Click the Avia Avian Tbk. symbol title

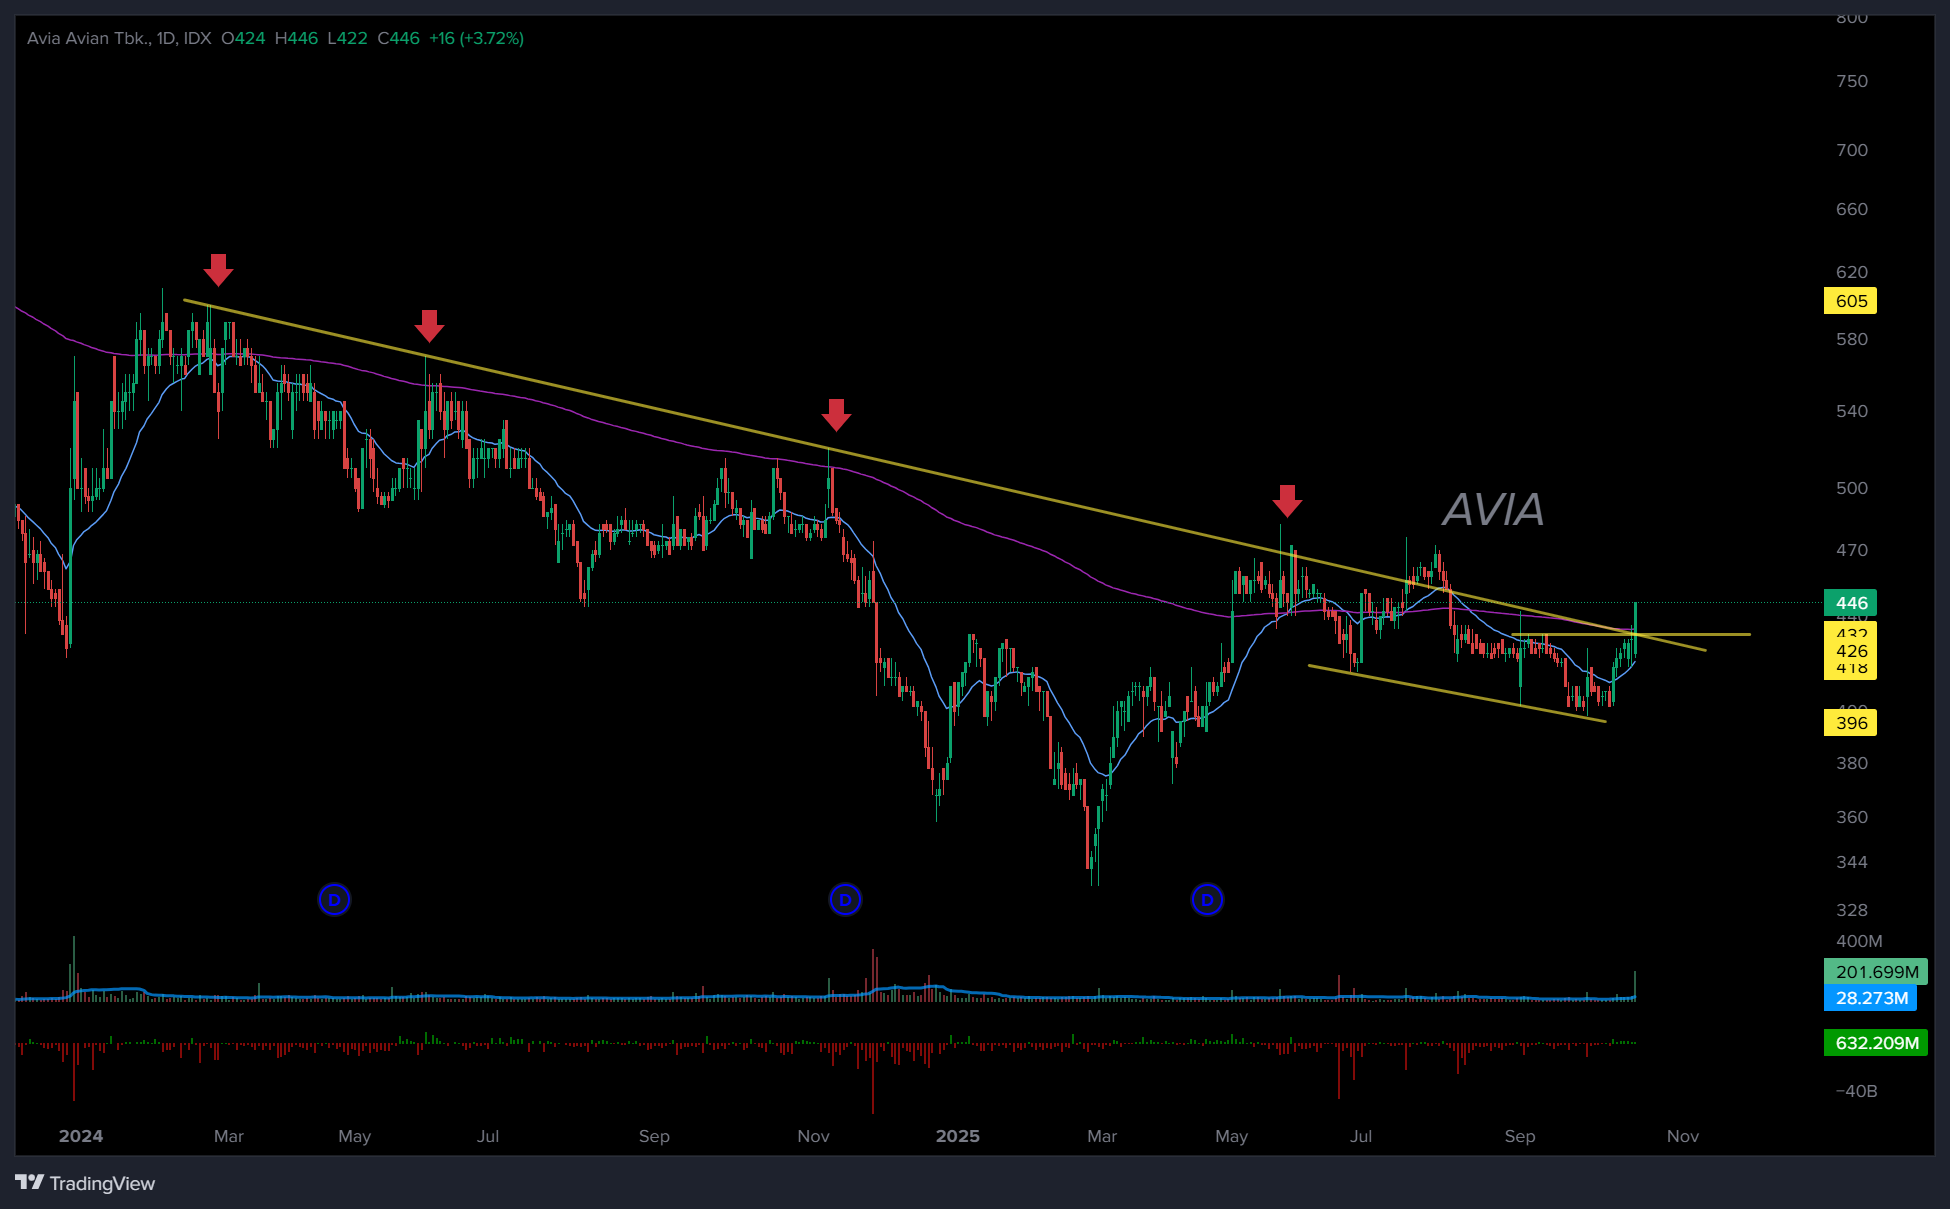point(88,38)
